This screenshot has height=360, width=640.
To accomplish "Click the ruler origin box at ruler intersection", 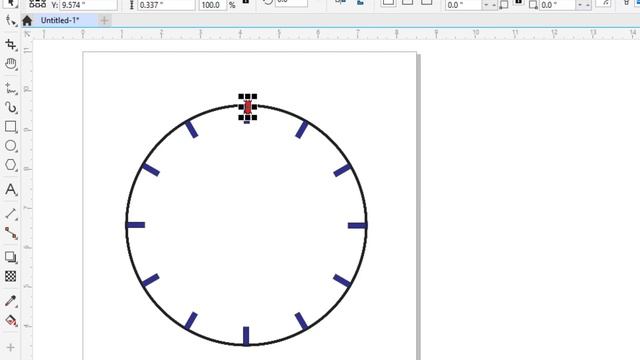I will 27,34.
